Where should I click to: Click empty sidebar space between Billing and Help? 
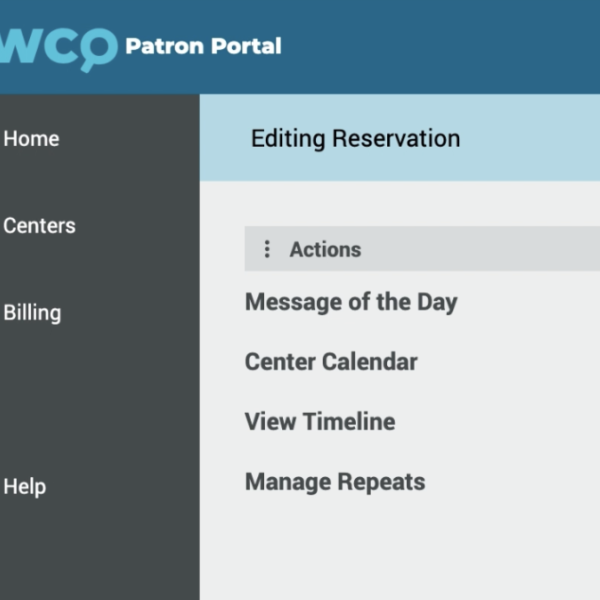[99, 400]
